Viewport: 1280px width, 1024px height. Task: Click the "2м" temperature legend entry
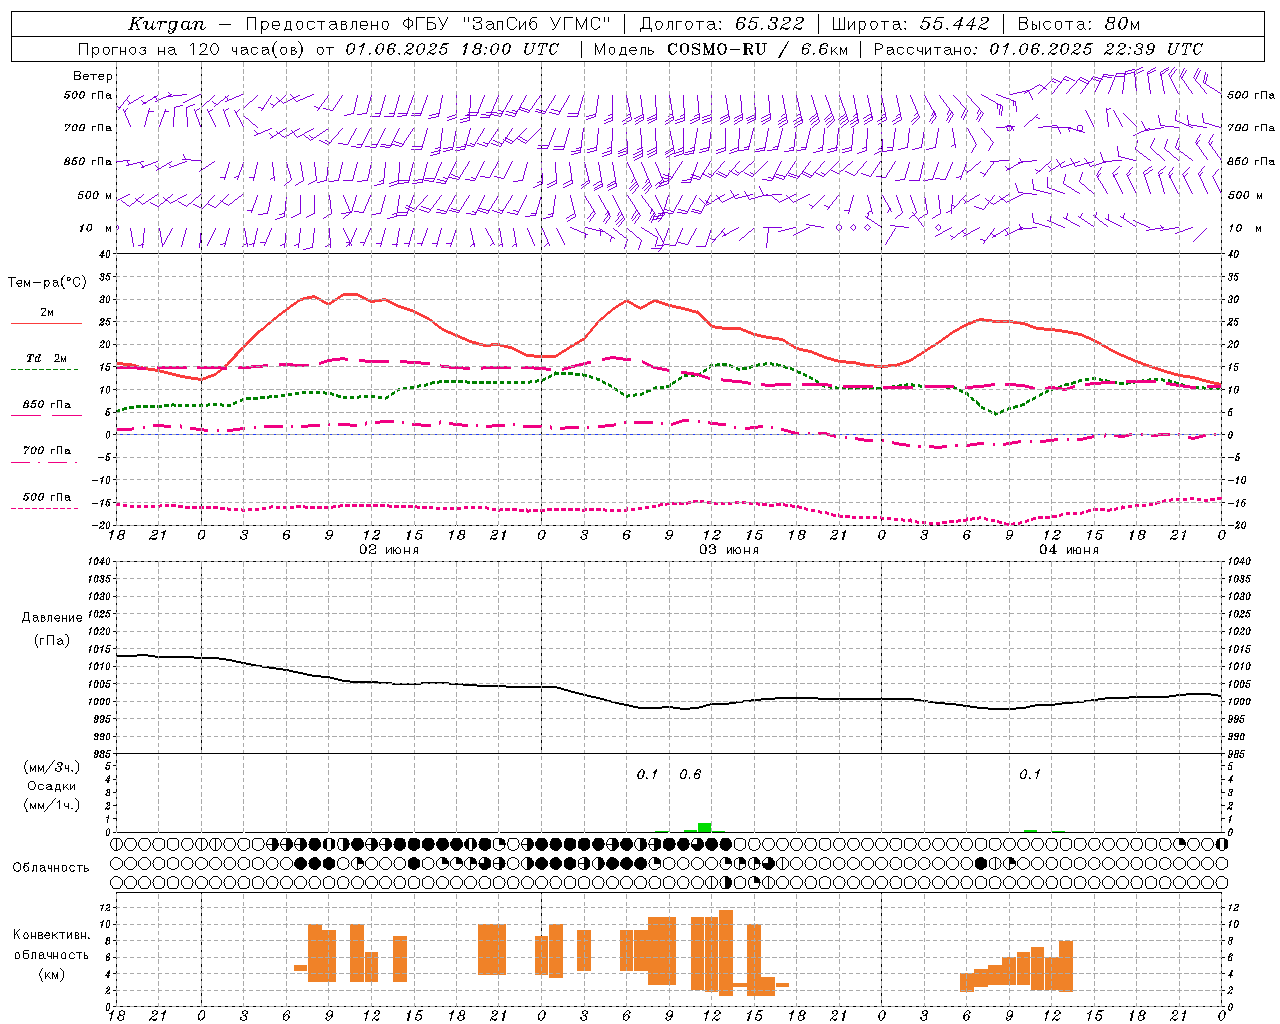(x=47, y=312)
